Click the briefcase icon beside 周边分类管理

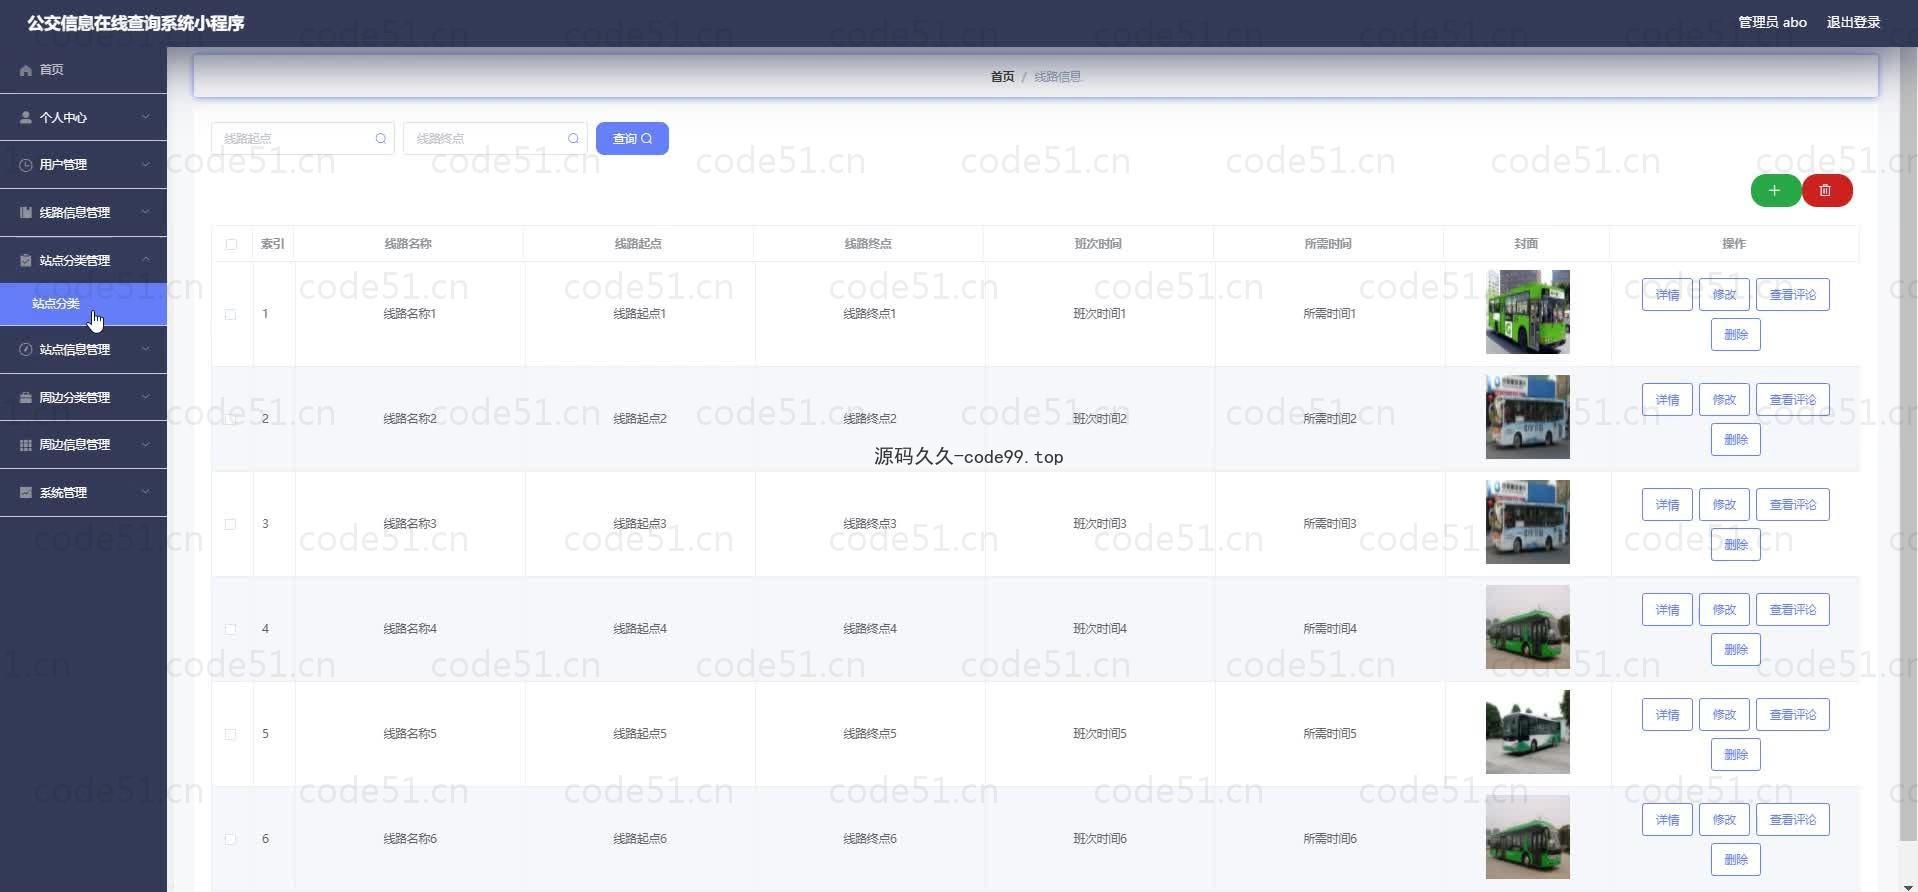point(26,397)
